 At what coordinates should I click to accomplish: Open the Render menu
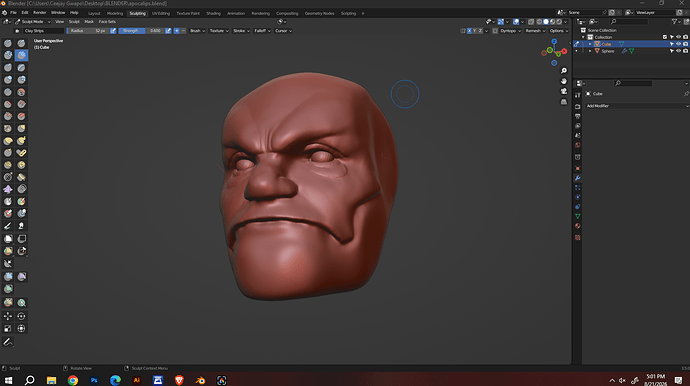40,13
